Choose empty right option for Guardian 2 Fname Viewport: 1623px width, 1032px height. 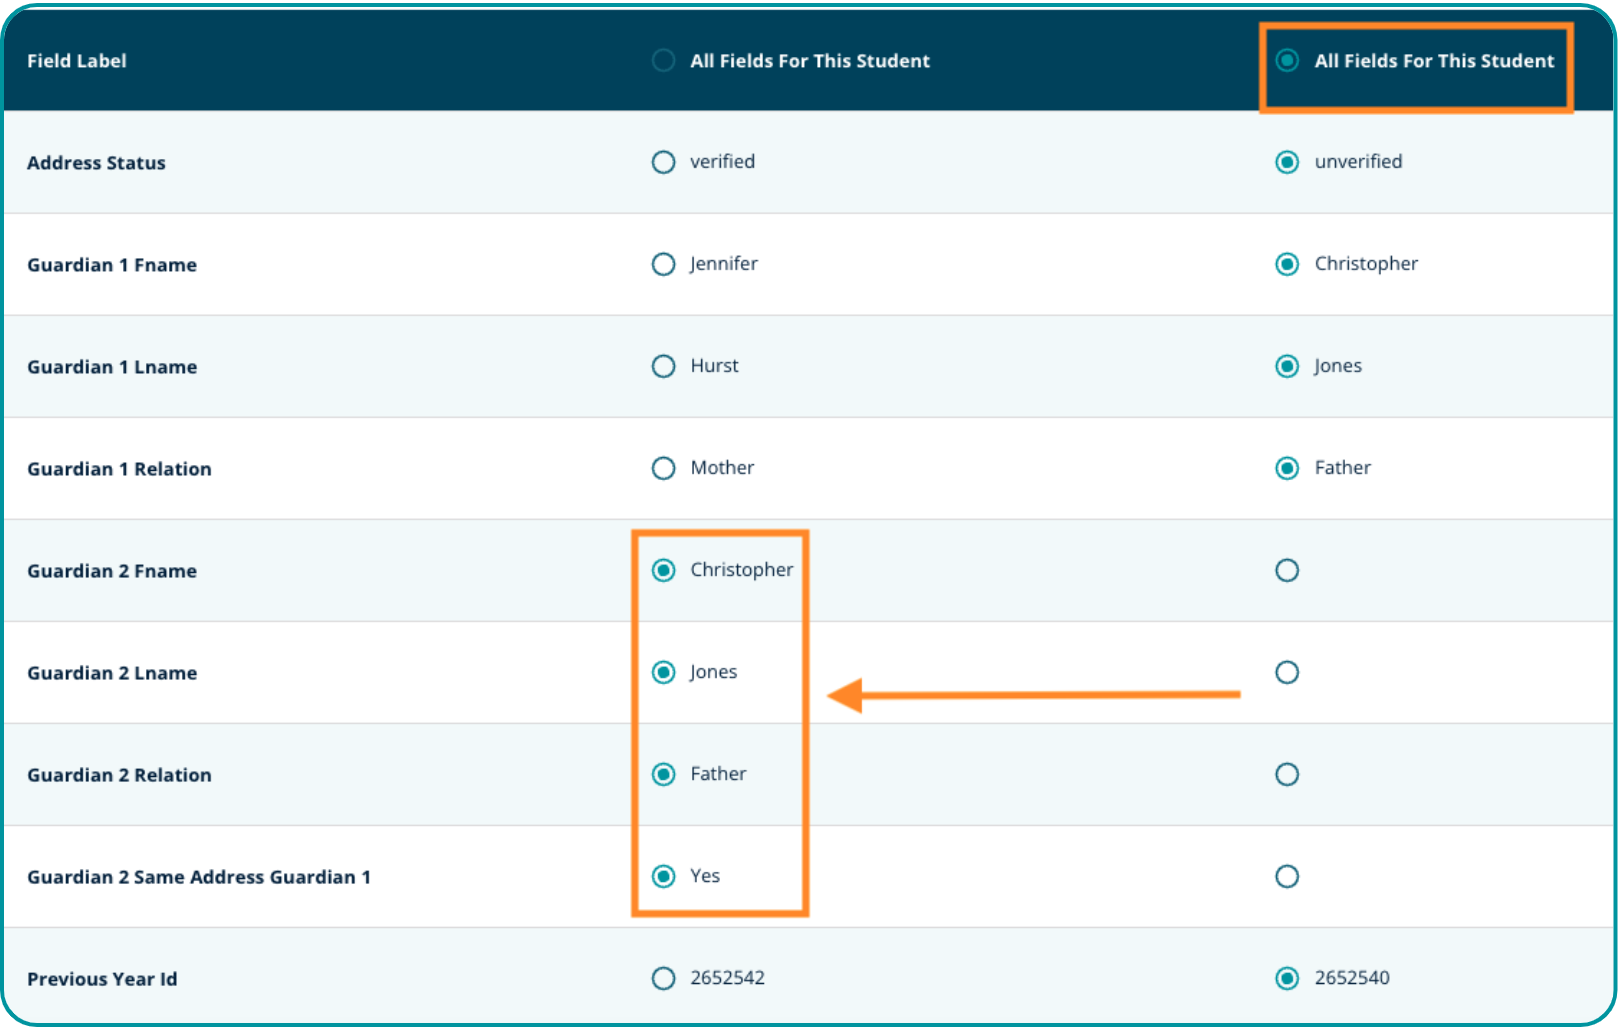1287,570
